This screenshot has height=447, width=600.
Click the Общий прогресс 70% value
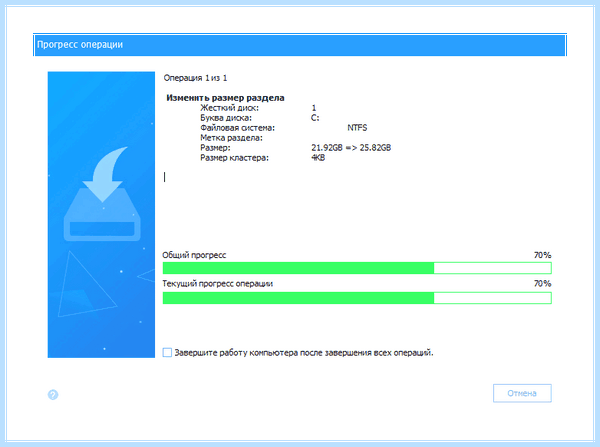(543, 255)
